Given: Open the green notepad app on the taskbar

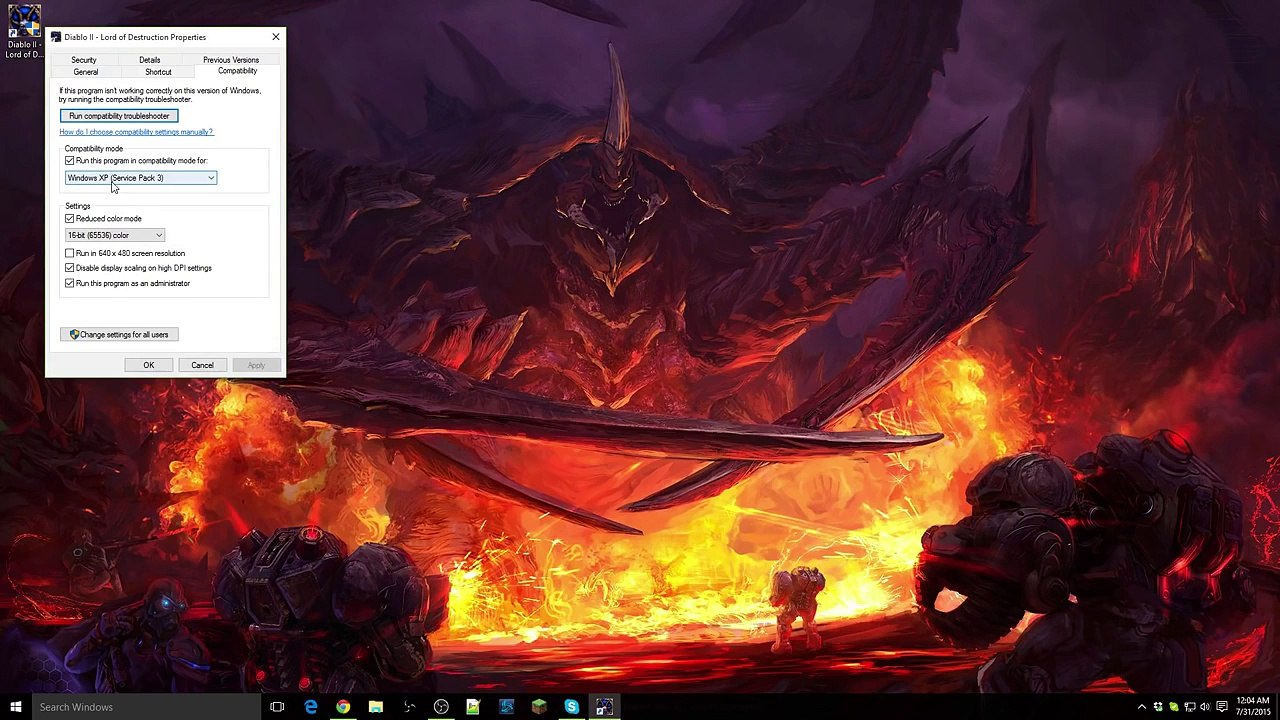Looking at the screenshot, I should [473, 707].
